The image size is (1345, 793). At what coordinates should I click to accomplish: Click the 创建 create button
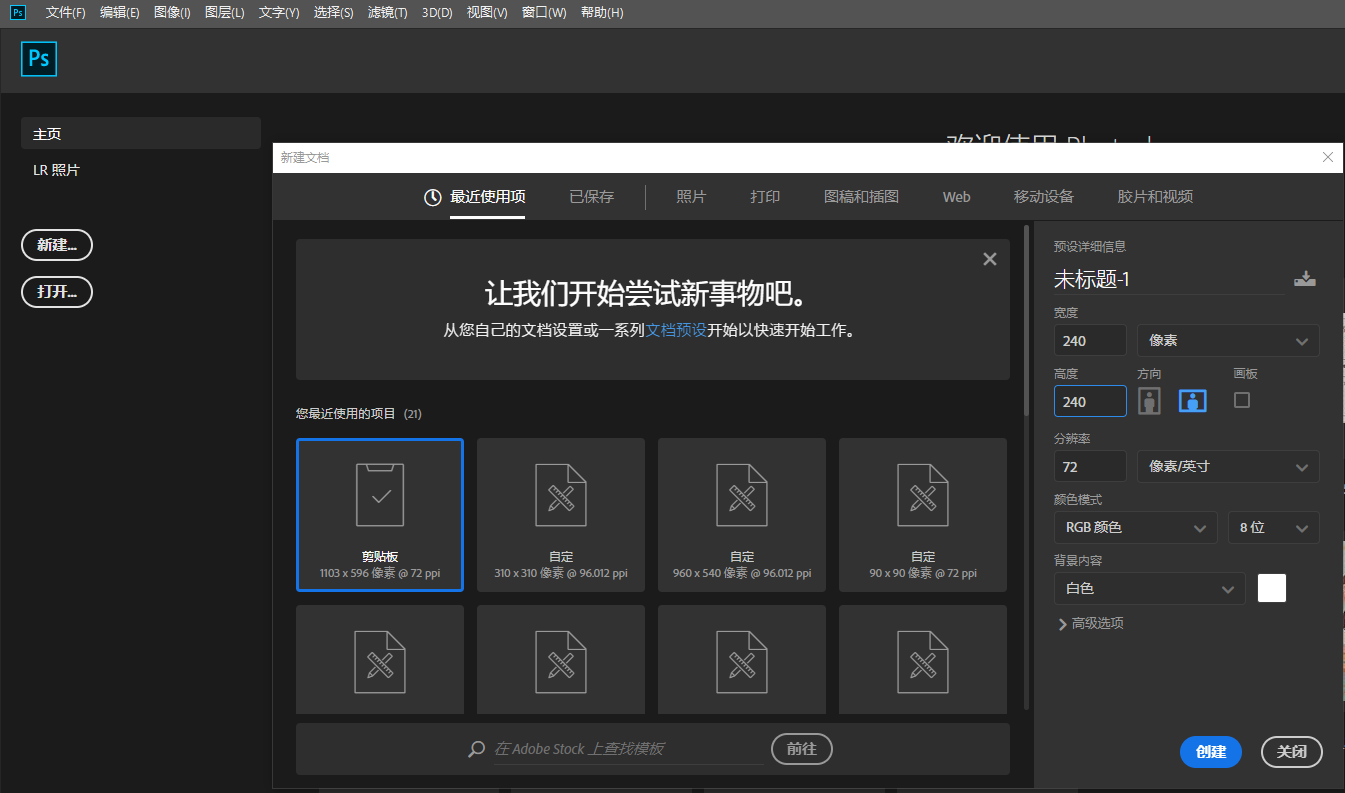point(1210,752)
